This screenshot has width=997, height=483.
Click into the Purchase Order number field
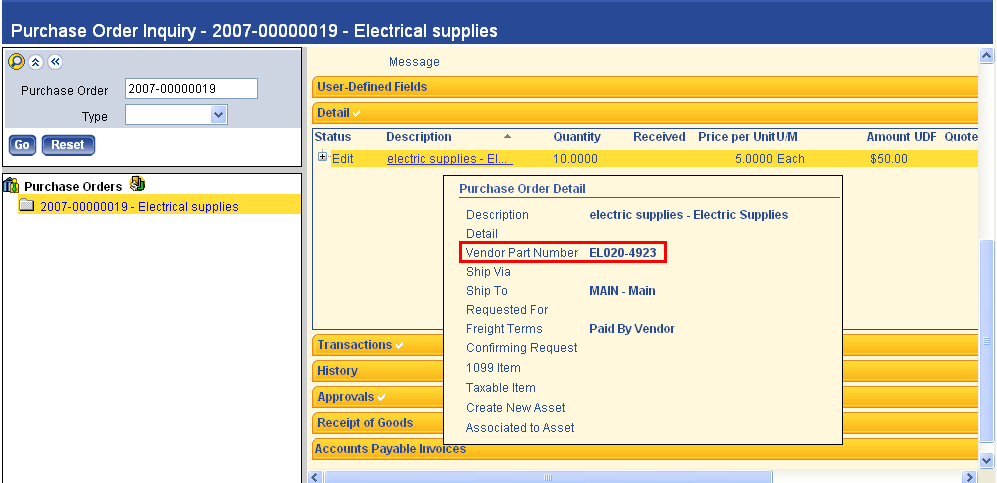(191, 89)
